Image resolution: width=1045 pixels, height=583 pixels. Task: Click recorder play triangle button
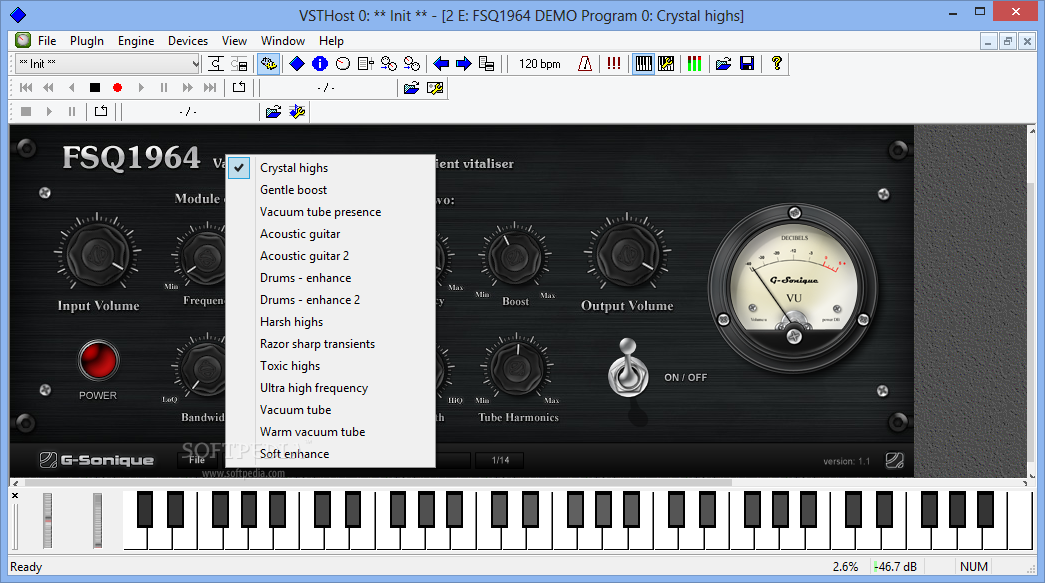(141, 88)
